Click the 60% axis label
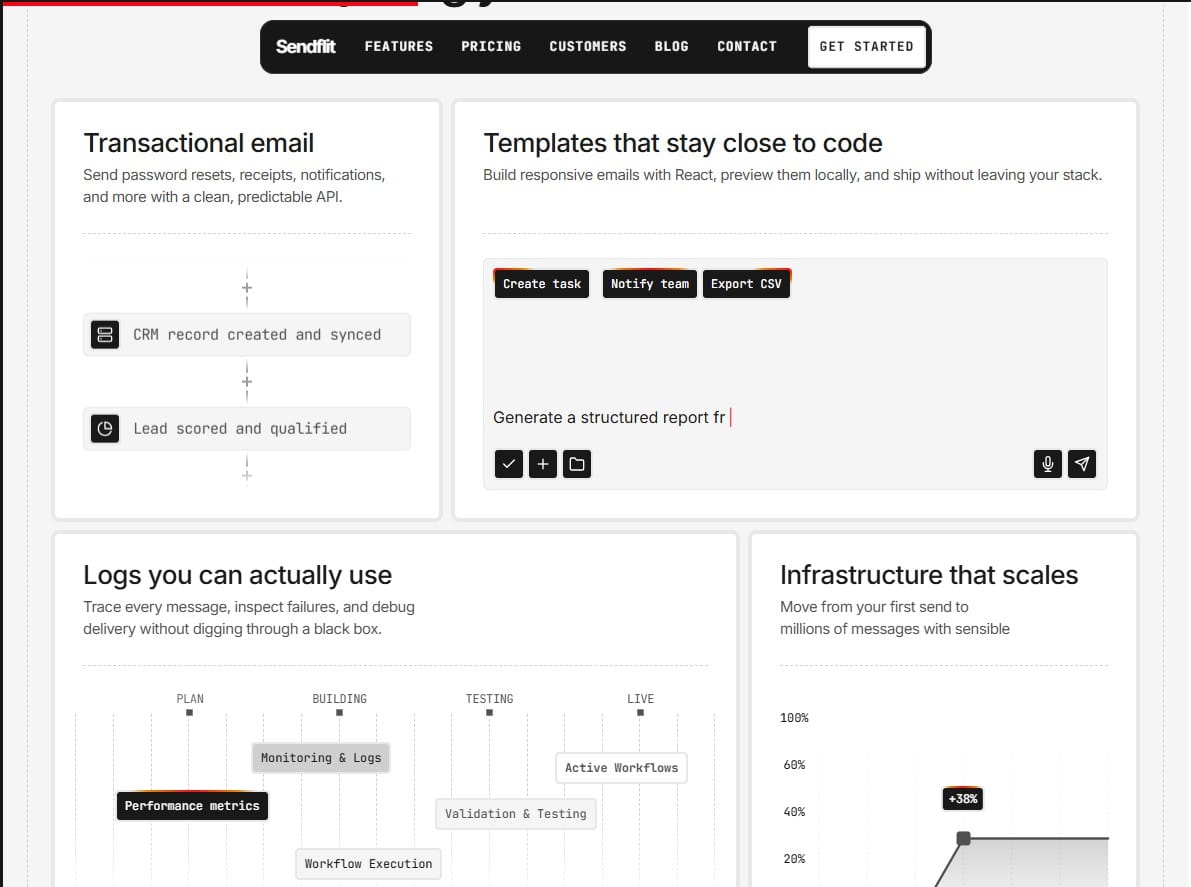This screenshot has width=1191, height=887. (x=795, y=765)
